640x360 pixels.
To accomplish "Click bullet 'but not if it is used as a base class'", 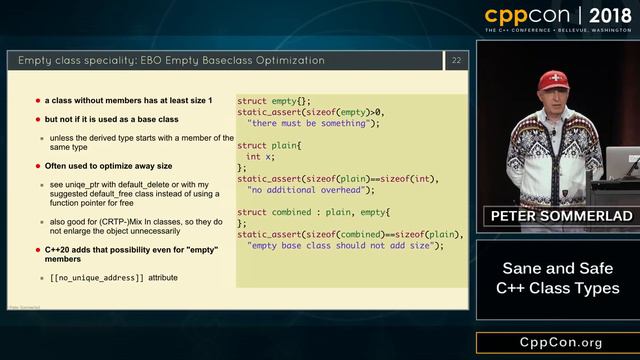I will [111, 119].
